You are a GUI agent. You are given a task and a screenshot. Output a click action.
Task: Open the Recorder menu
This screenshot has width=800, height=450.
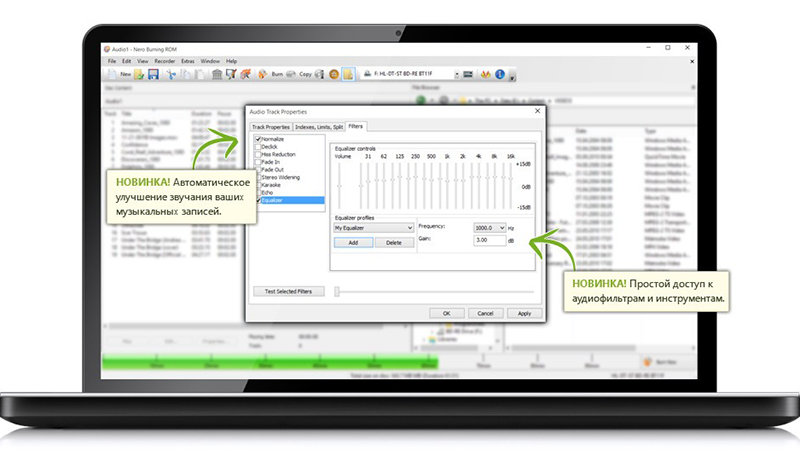(x=164, y=61)
